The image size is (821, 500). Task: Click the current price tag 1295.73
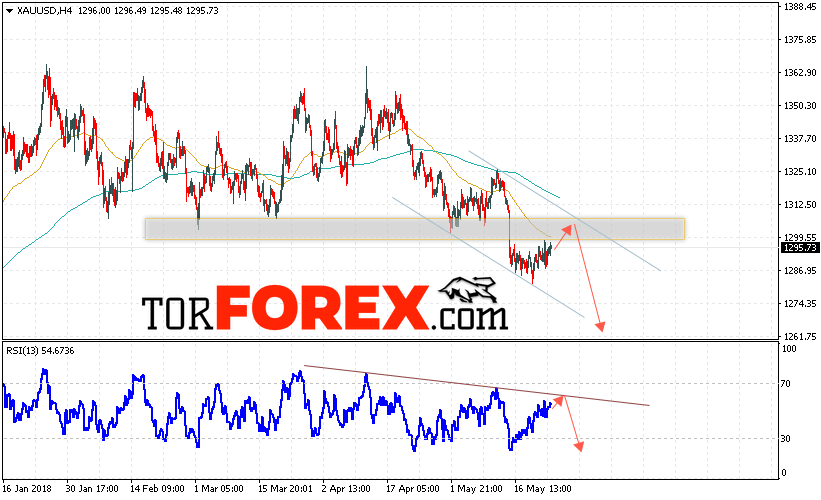coord(800,248)
